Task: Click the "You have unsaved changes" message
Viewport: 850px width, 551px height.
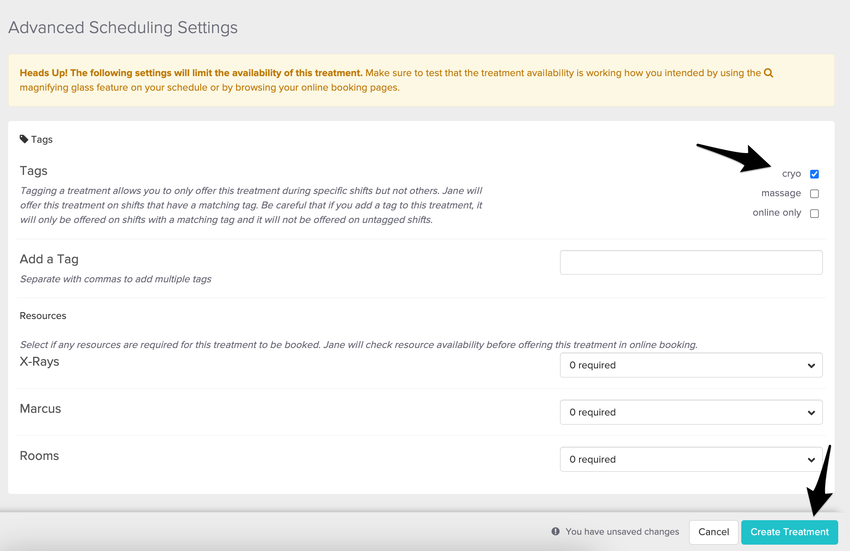Action: point(622,532)
